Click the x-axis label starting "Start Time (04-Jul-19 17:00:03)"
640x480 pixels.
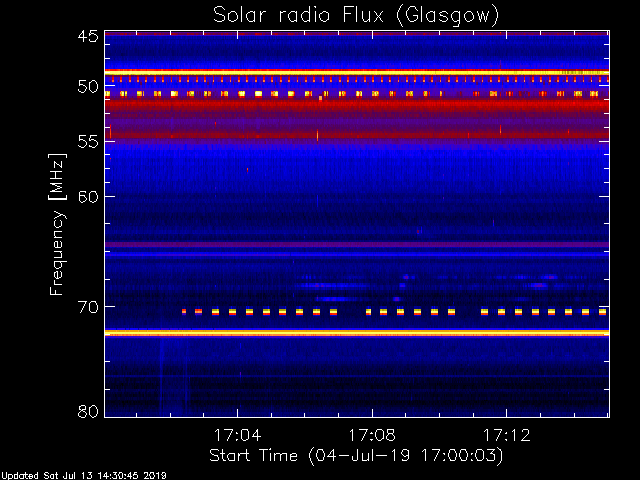coord(356,456)
